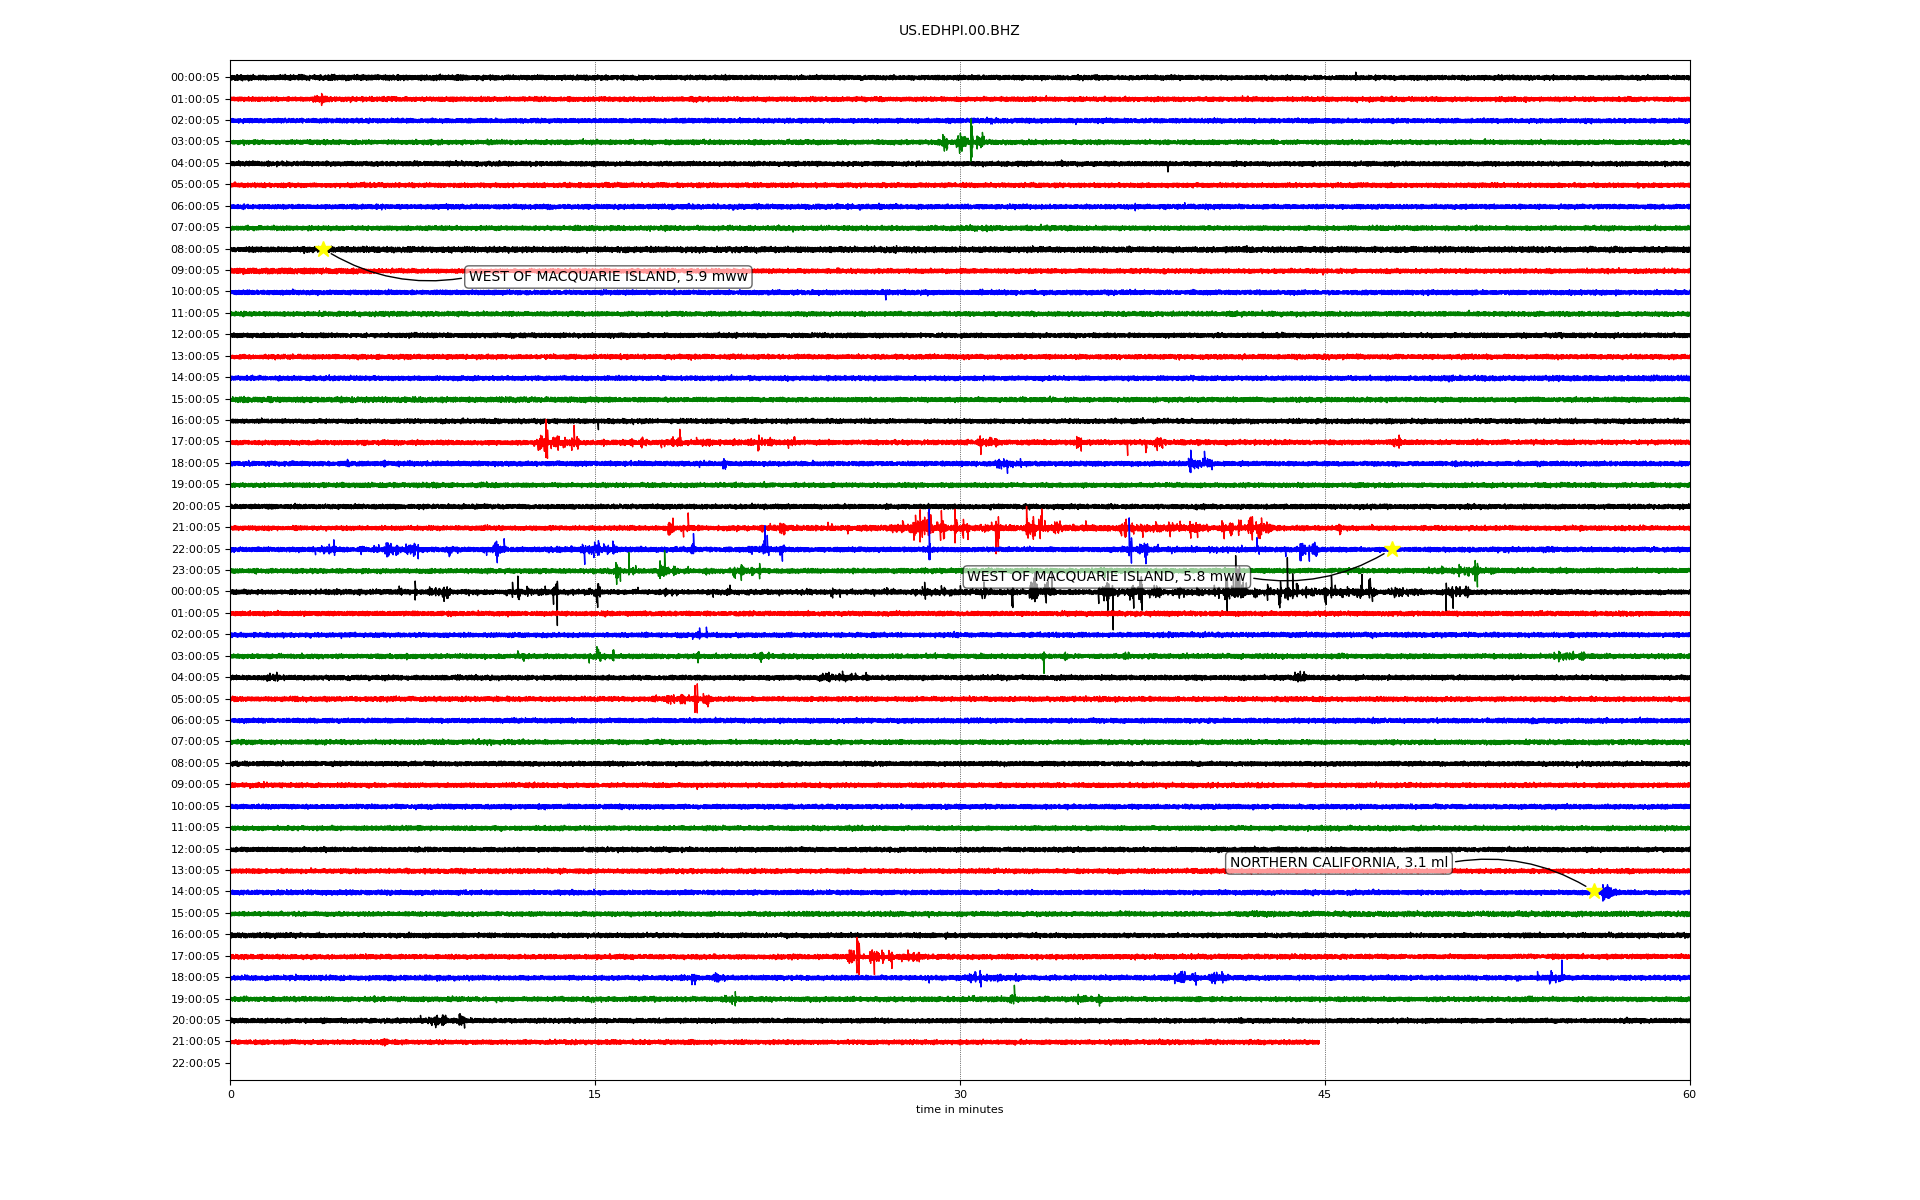Click the star marker on the 08:00:05 trace
This screenshot has width=1920, height=1200.
[323, 249]
